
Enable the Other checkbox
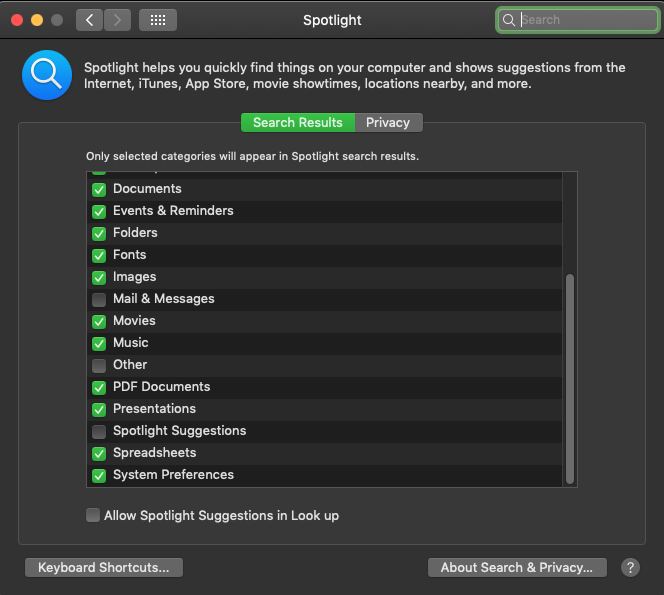click(99, 365)
